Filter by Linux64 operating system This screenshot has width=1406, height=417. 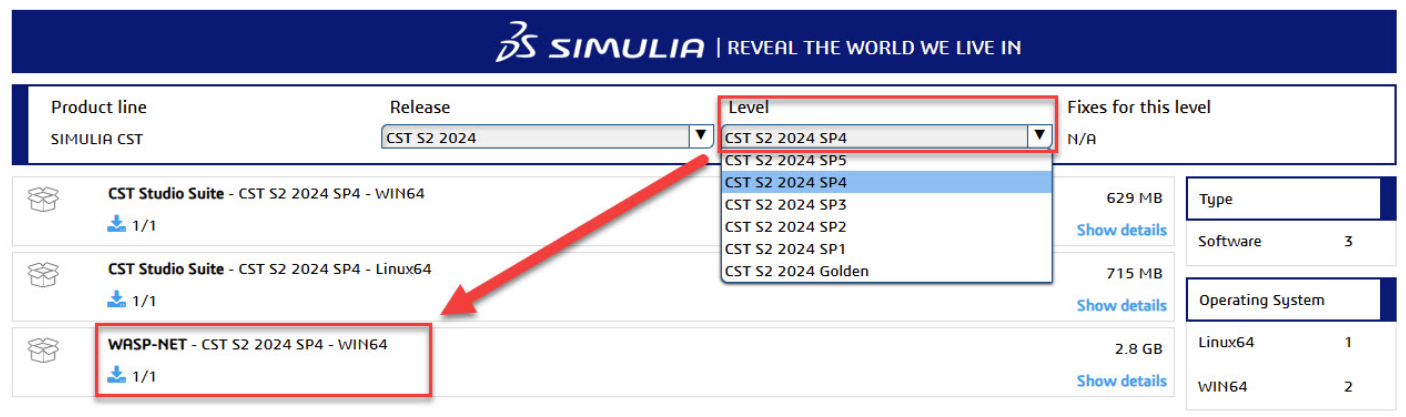(x=1226, y=343)
